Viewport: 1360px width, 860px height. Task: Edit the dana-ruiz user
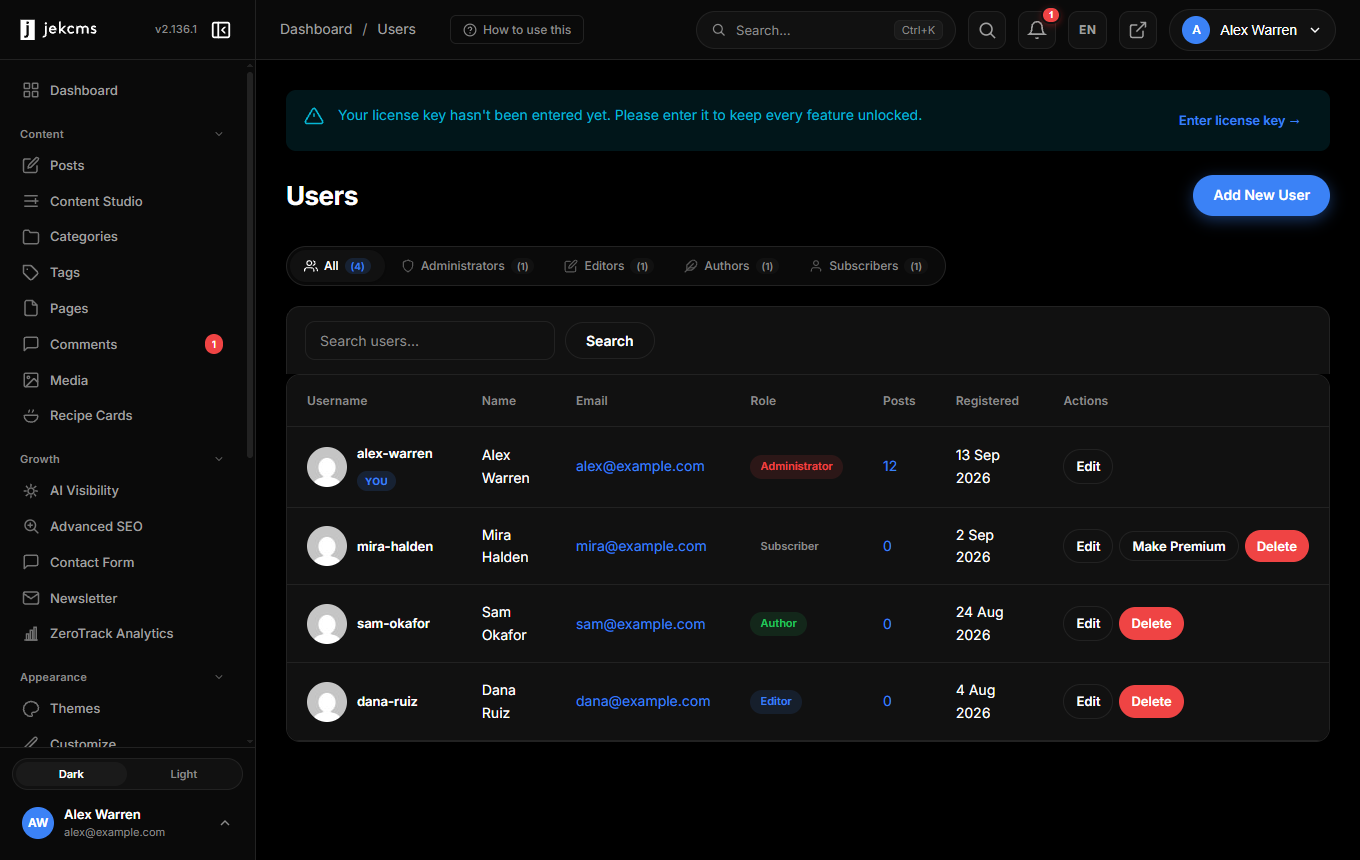(x=1088, y=702)
